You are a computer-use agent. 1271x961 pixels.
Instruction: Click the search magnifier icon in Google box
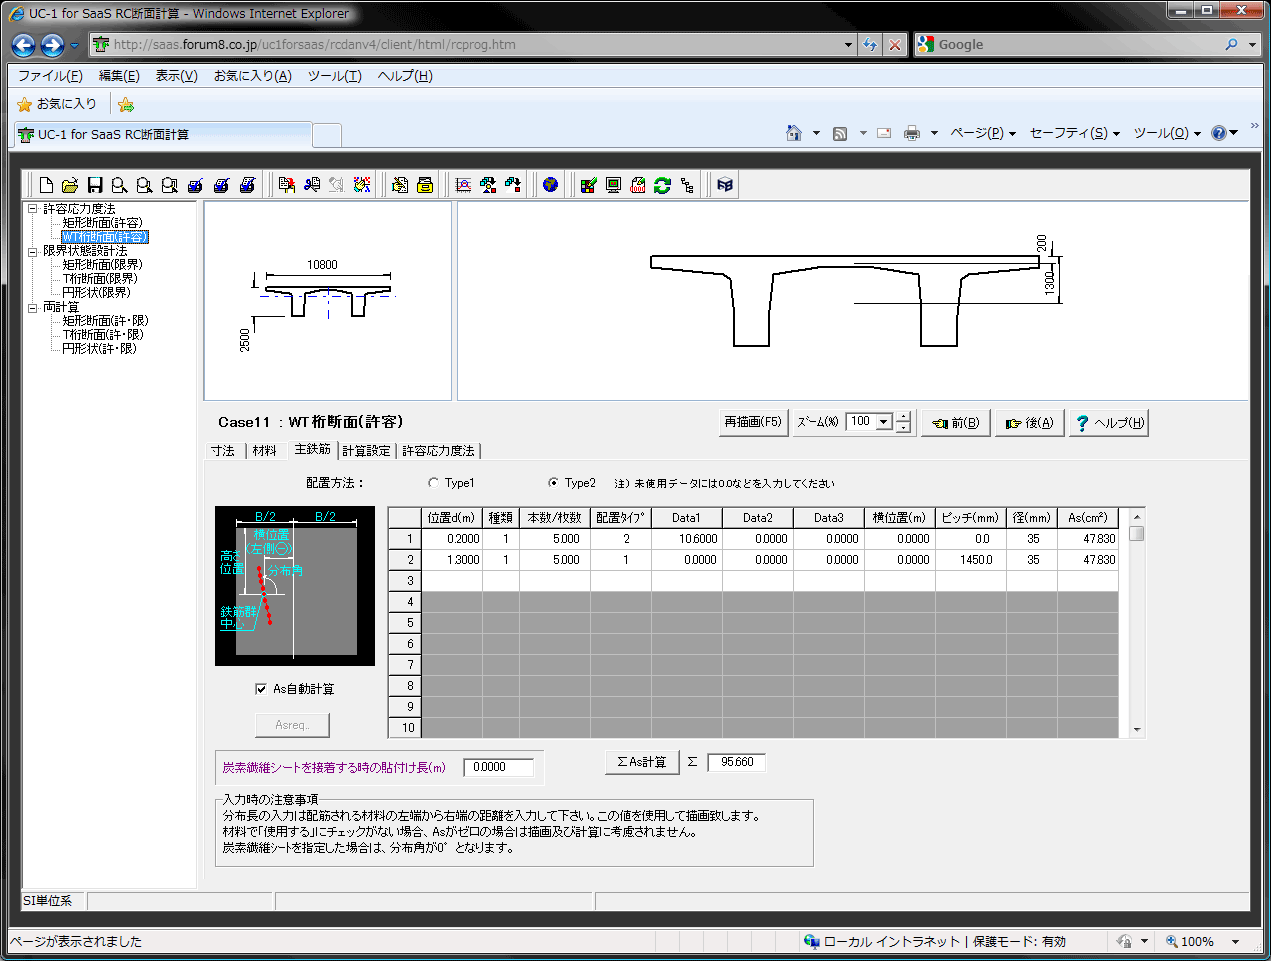tap(1231, 45)
